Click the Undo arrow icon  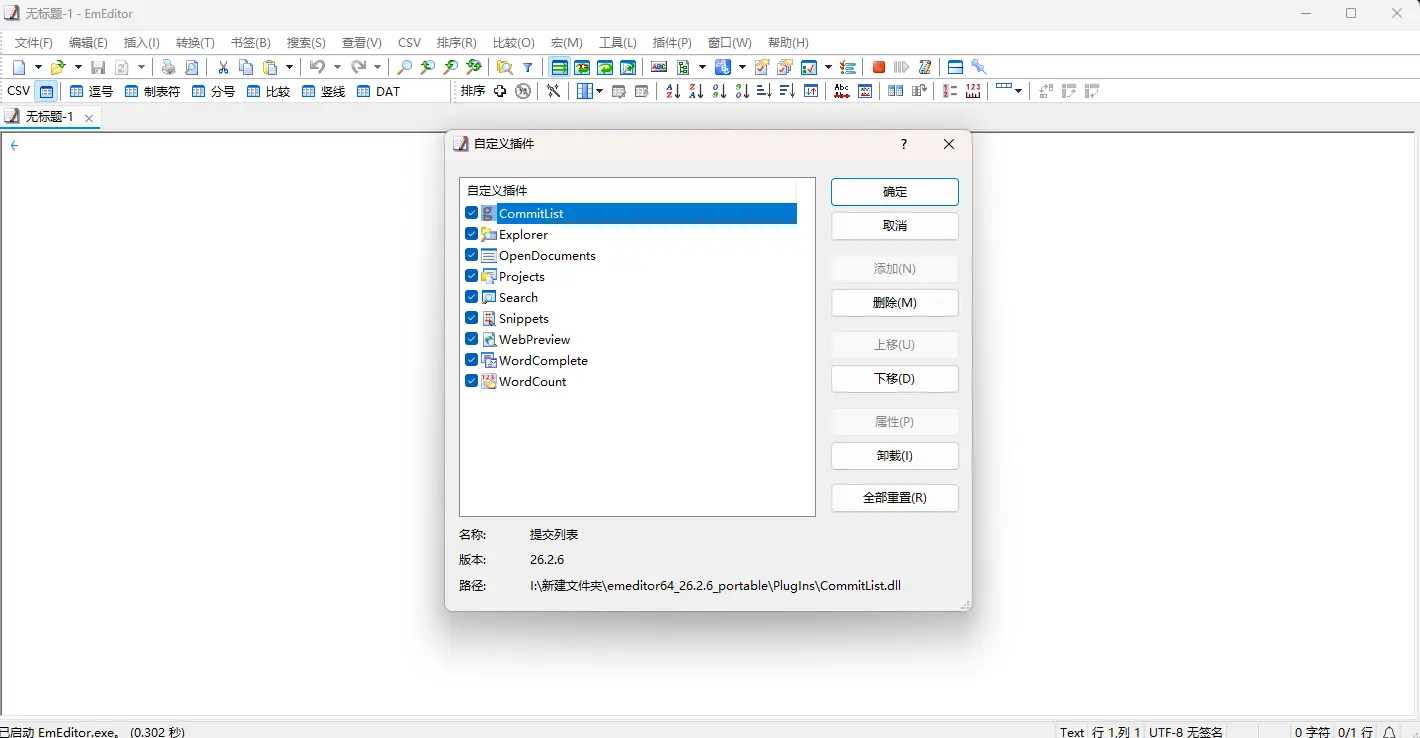(x=317, y=67)
